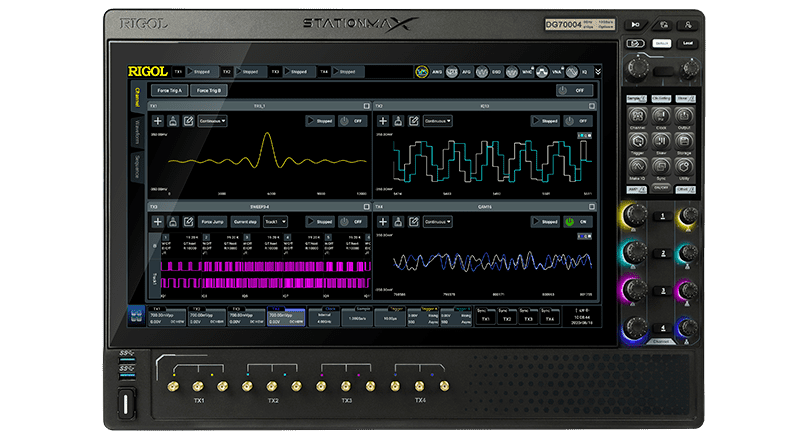Viewport: 810px width, 440px height.
Task: Maximize the TX4 panel with its corner icon
Action: point(593,207)
